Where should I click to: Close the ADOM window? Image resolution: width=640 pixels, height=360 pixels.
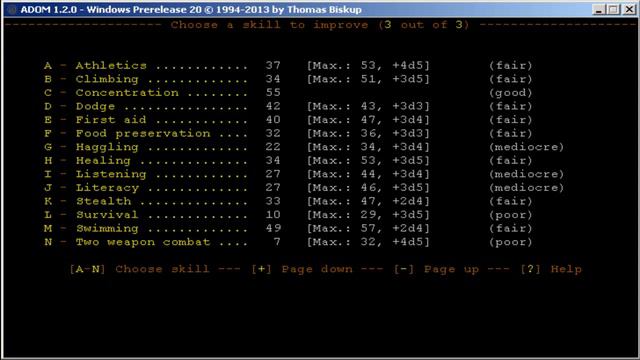click(629, 9)
